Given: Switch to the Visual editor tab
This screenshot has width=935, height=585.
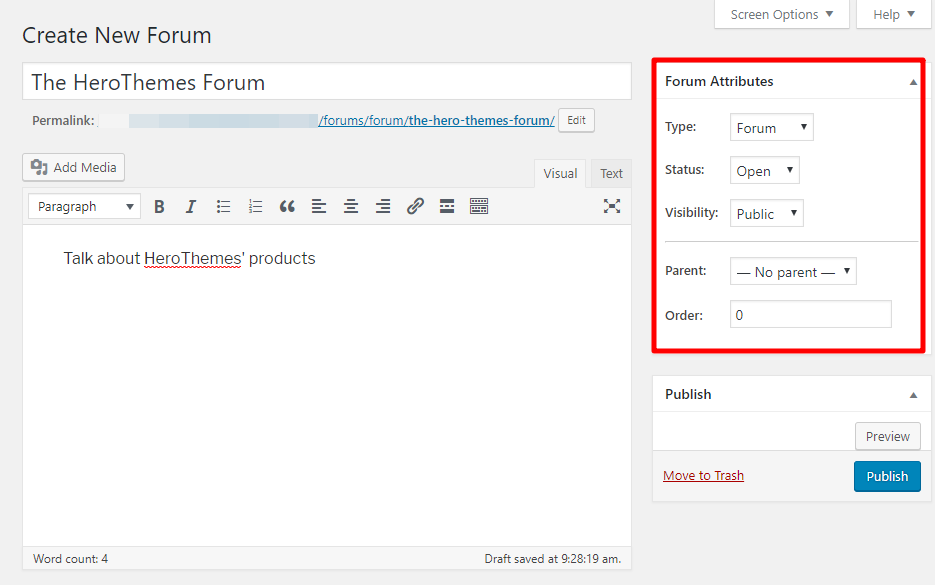Looking at the screenshot, I should pos(560,174).
